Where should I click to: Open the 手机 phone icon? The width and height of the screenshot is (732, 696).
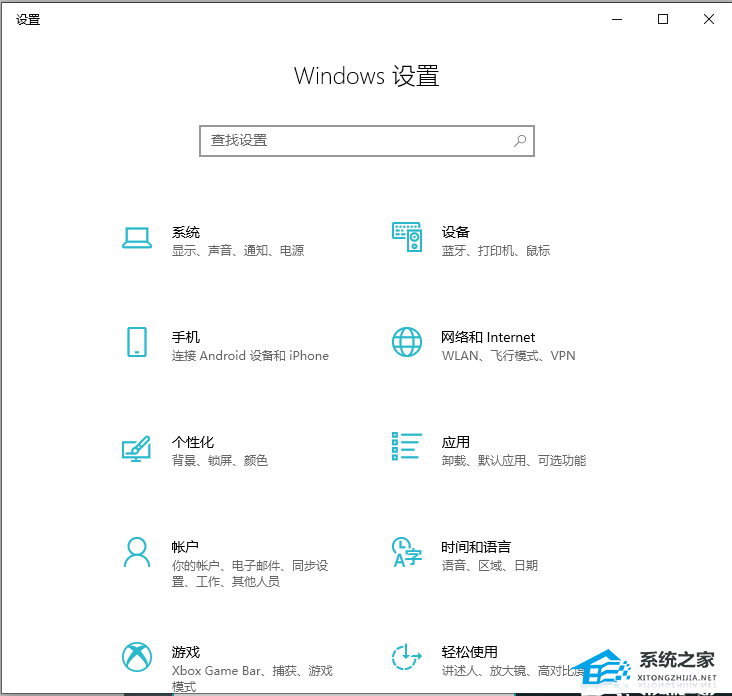[x=137, y=342]
